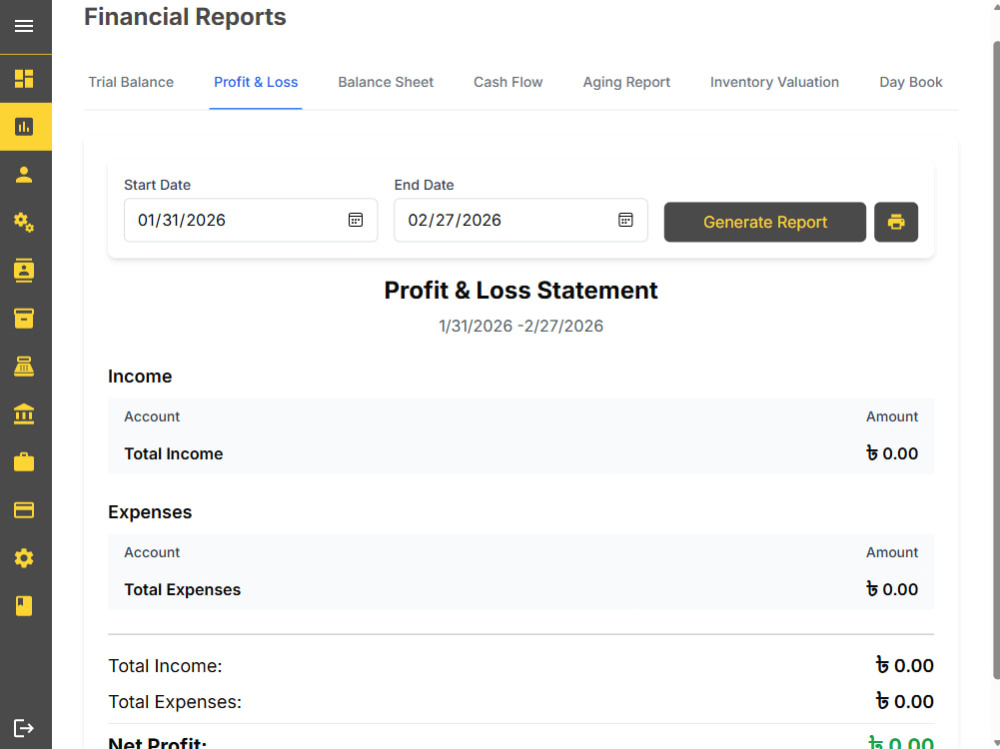The width and height of the screenshot is (1000, 749).
Task: Click the Total Expenses row label
Action: (x=182, y=590)
